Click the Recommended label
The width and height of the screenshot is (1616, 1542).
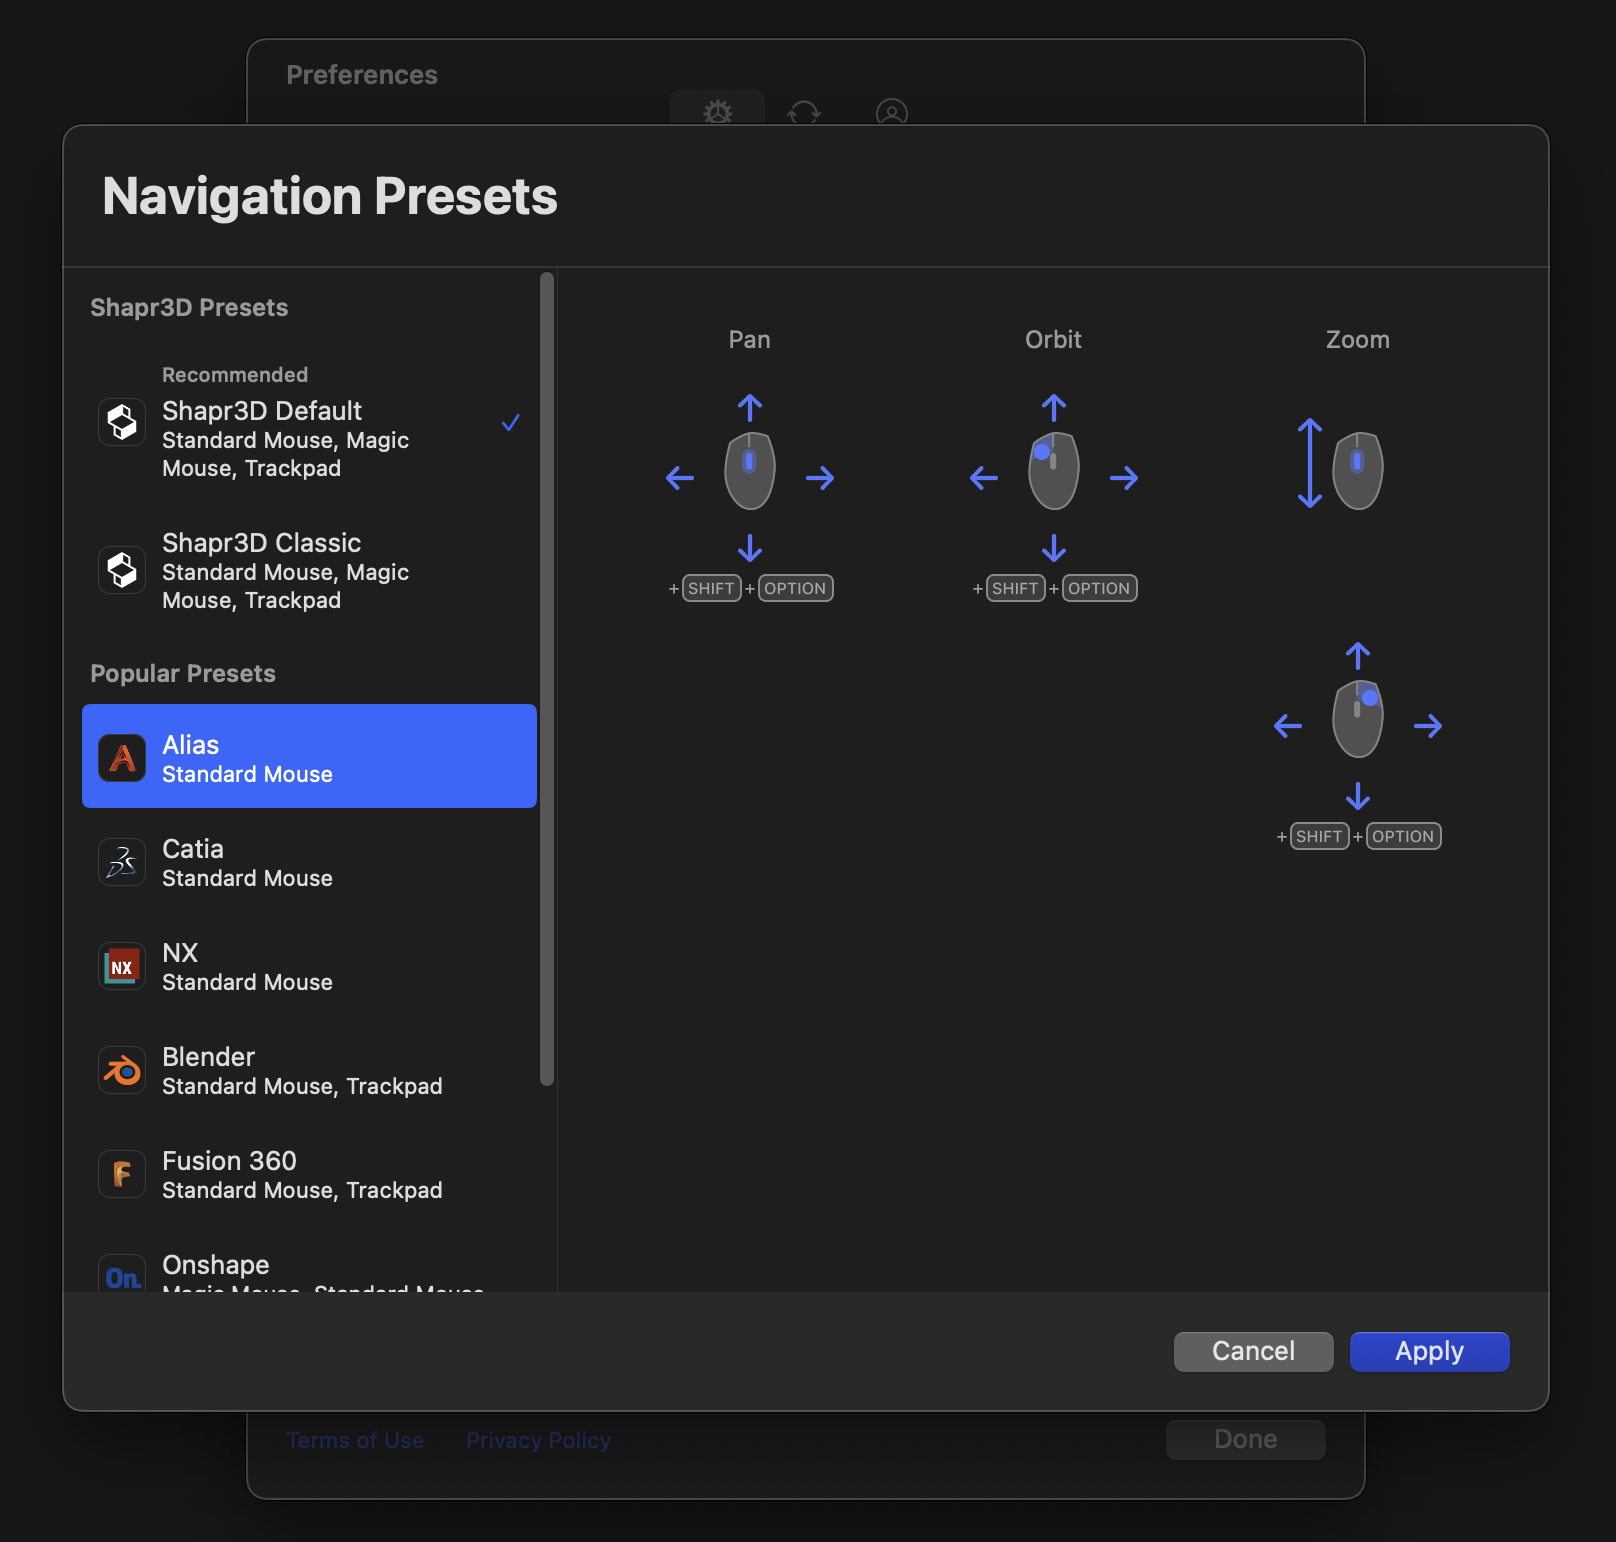(235, 375)
